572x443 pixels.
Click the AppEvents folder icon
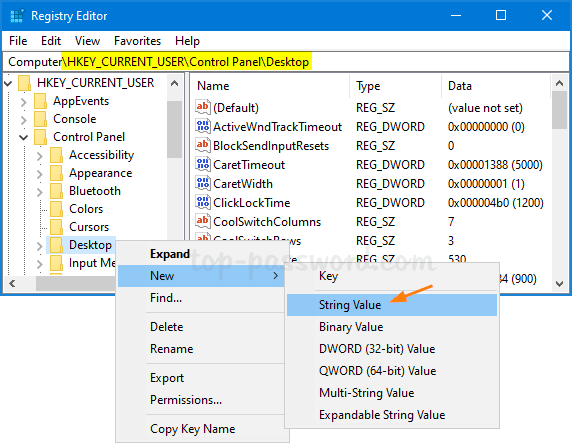(x=40, y=101)
